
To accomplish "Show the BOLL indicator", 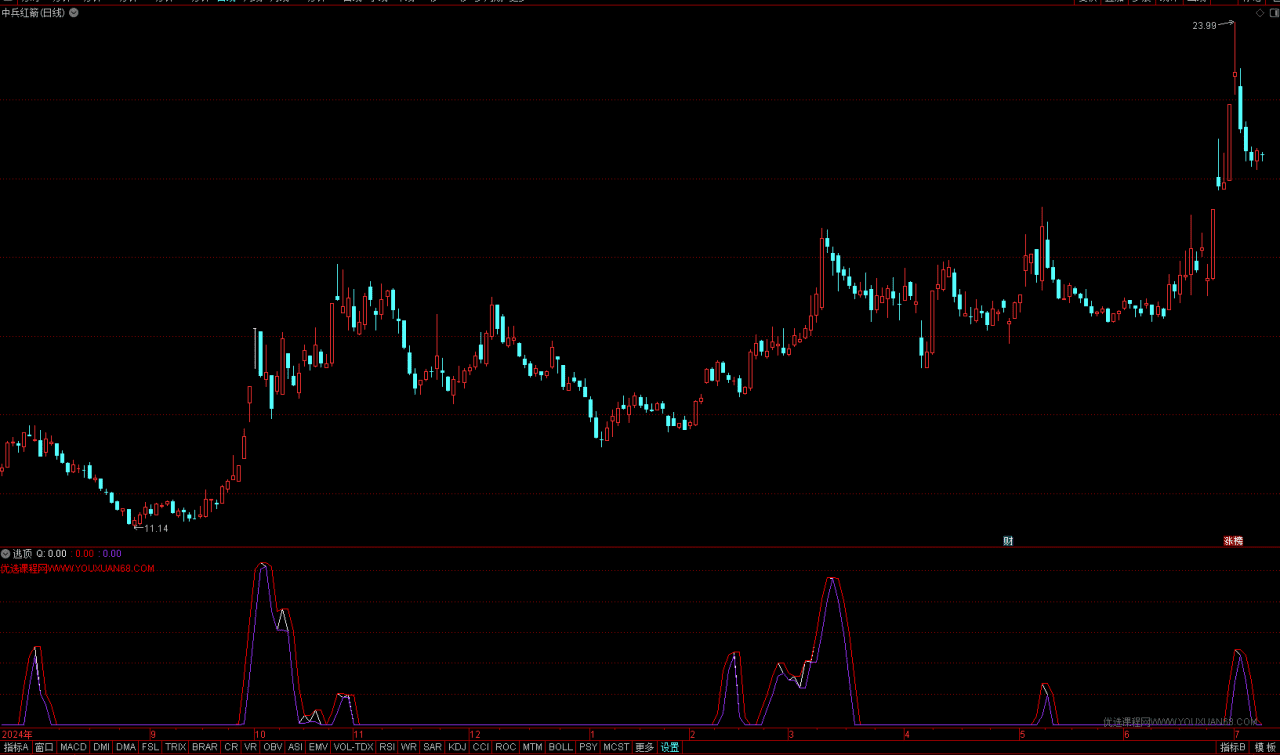I will (x=560, y=747).
